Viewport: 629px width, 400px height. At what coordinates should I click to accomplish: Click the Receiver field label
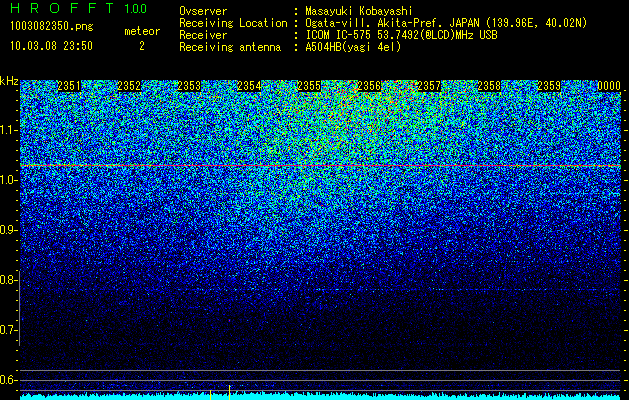(203, 35)
